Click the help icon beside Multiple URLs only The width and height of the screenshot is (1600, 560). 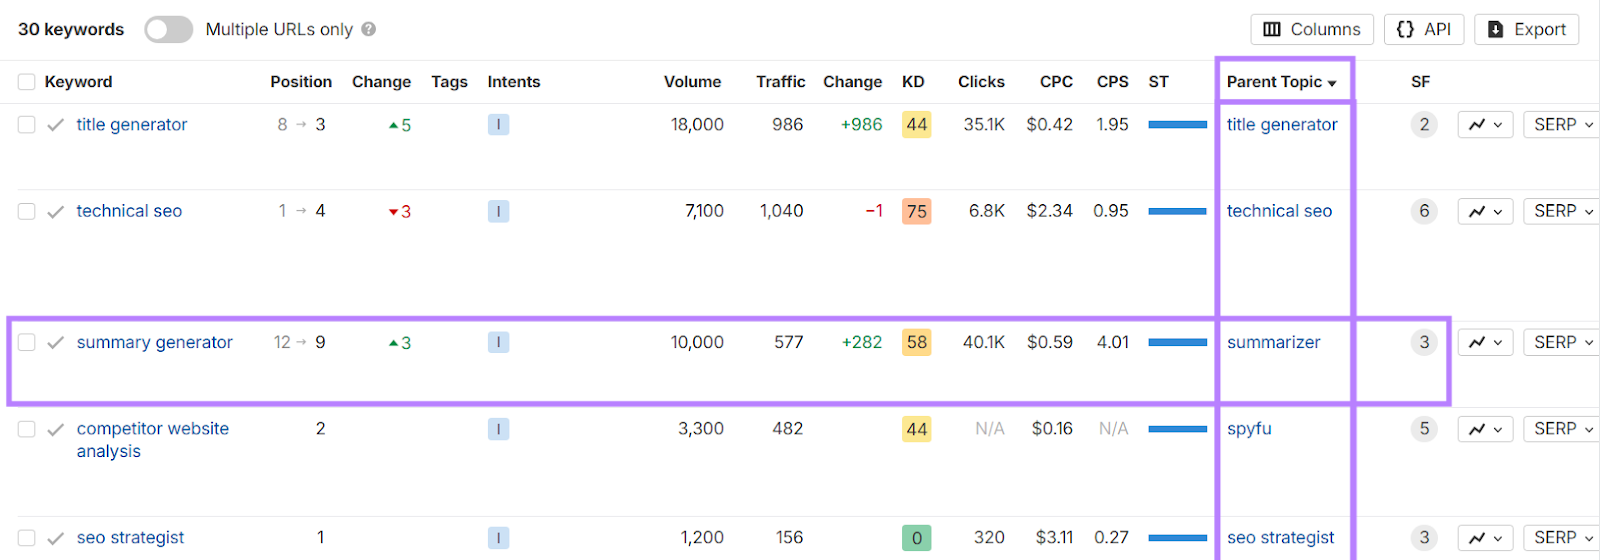coord(369,30)
